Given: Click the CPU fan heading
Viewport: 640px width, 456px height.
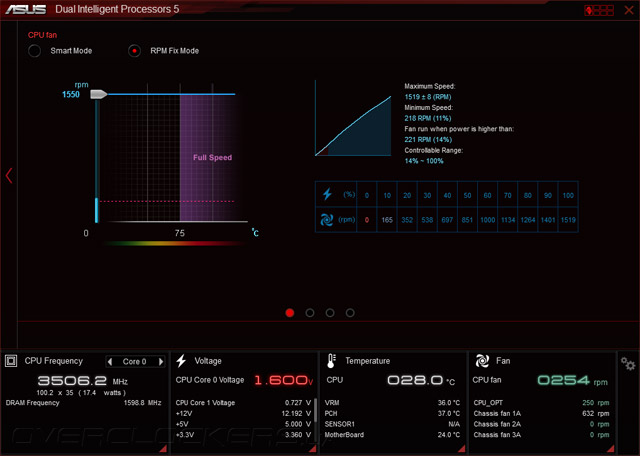Looking at the screenshot, I should point(42,35).
